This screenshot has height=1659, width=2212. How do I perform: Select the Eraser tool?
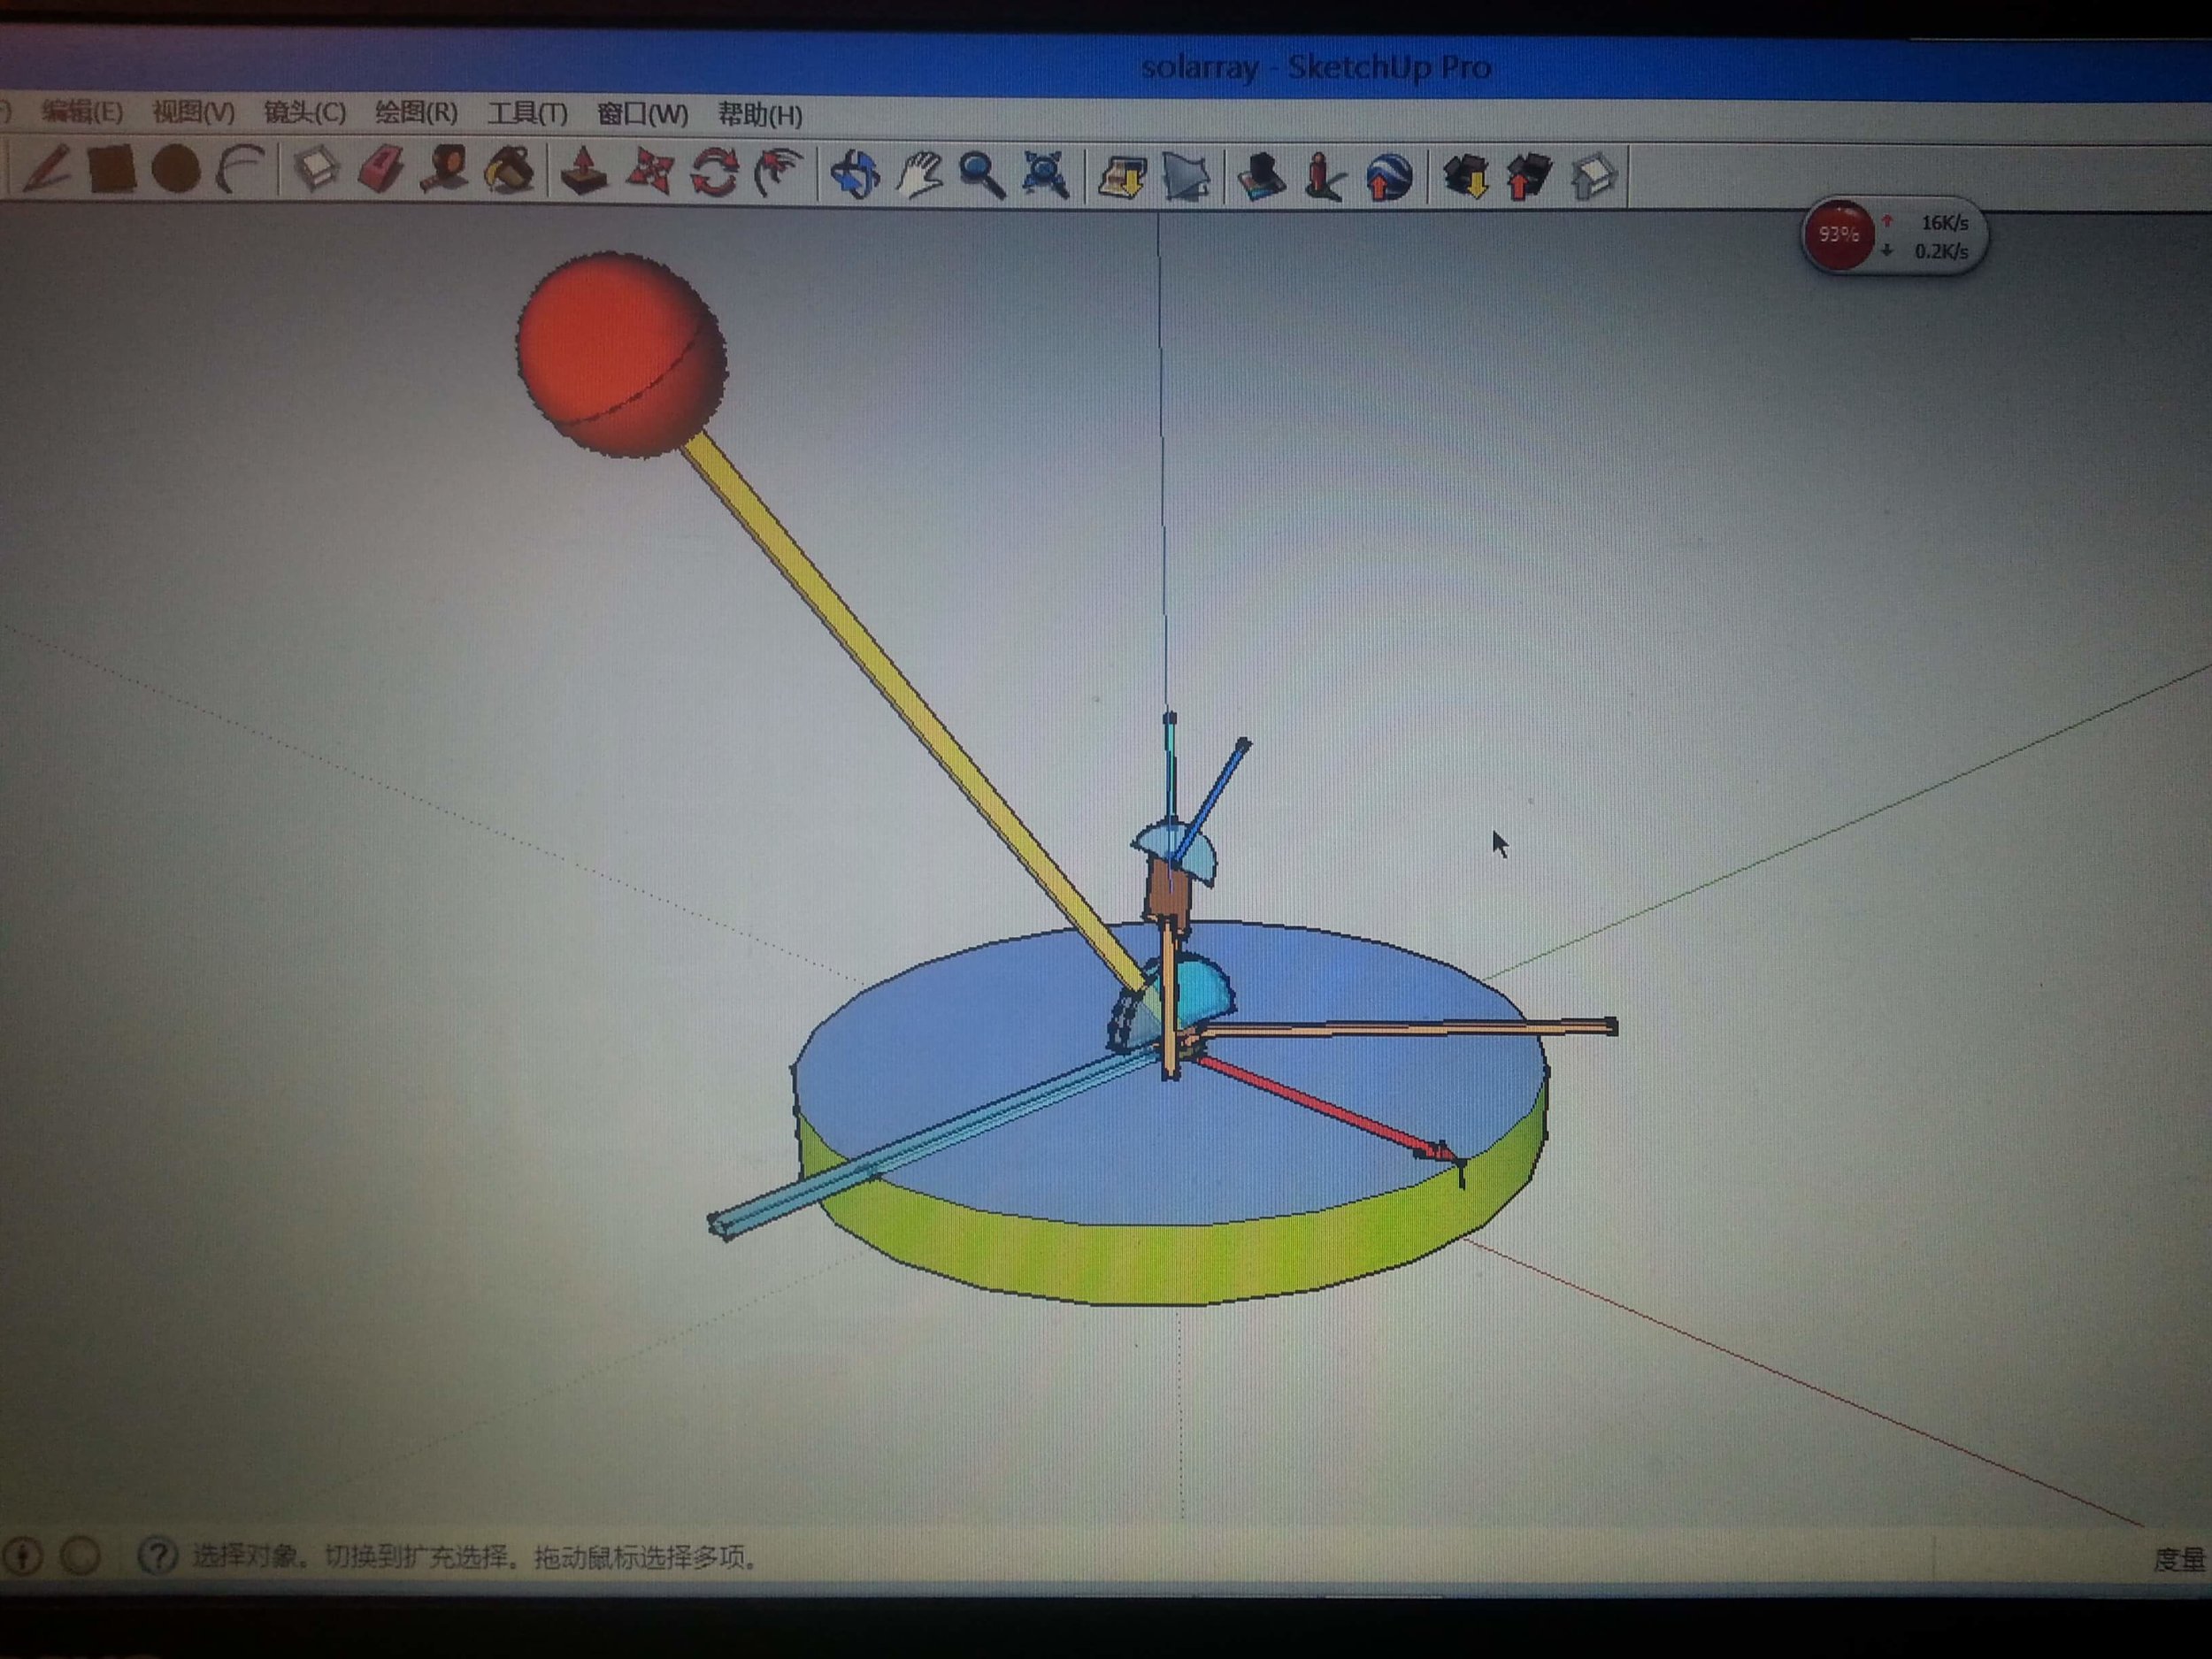pos(381,171)
